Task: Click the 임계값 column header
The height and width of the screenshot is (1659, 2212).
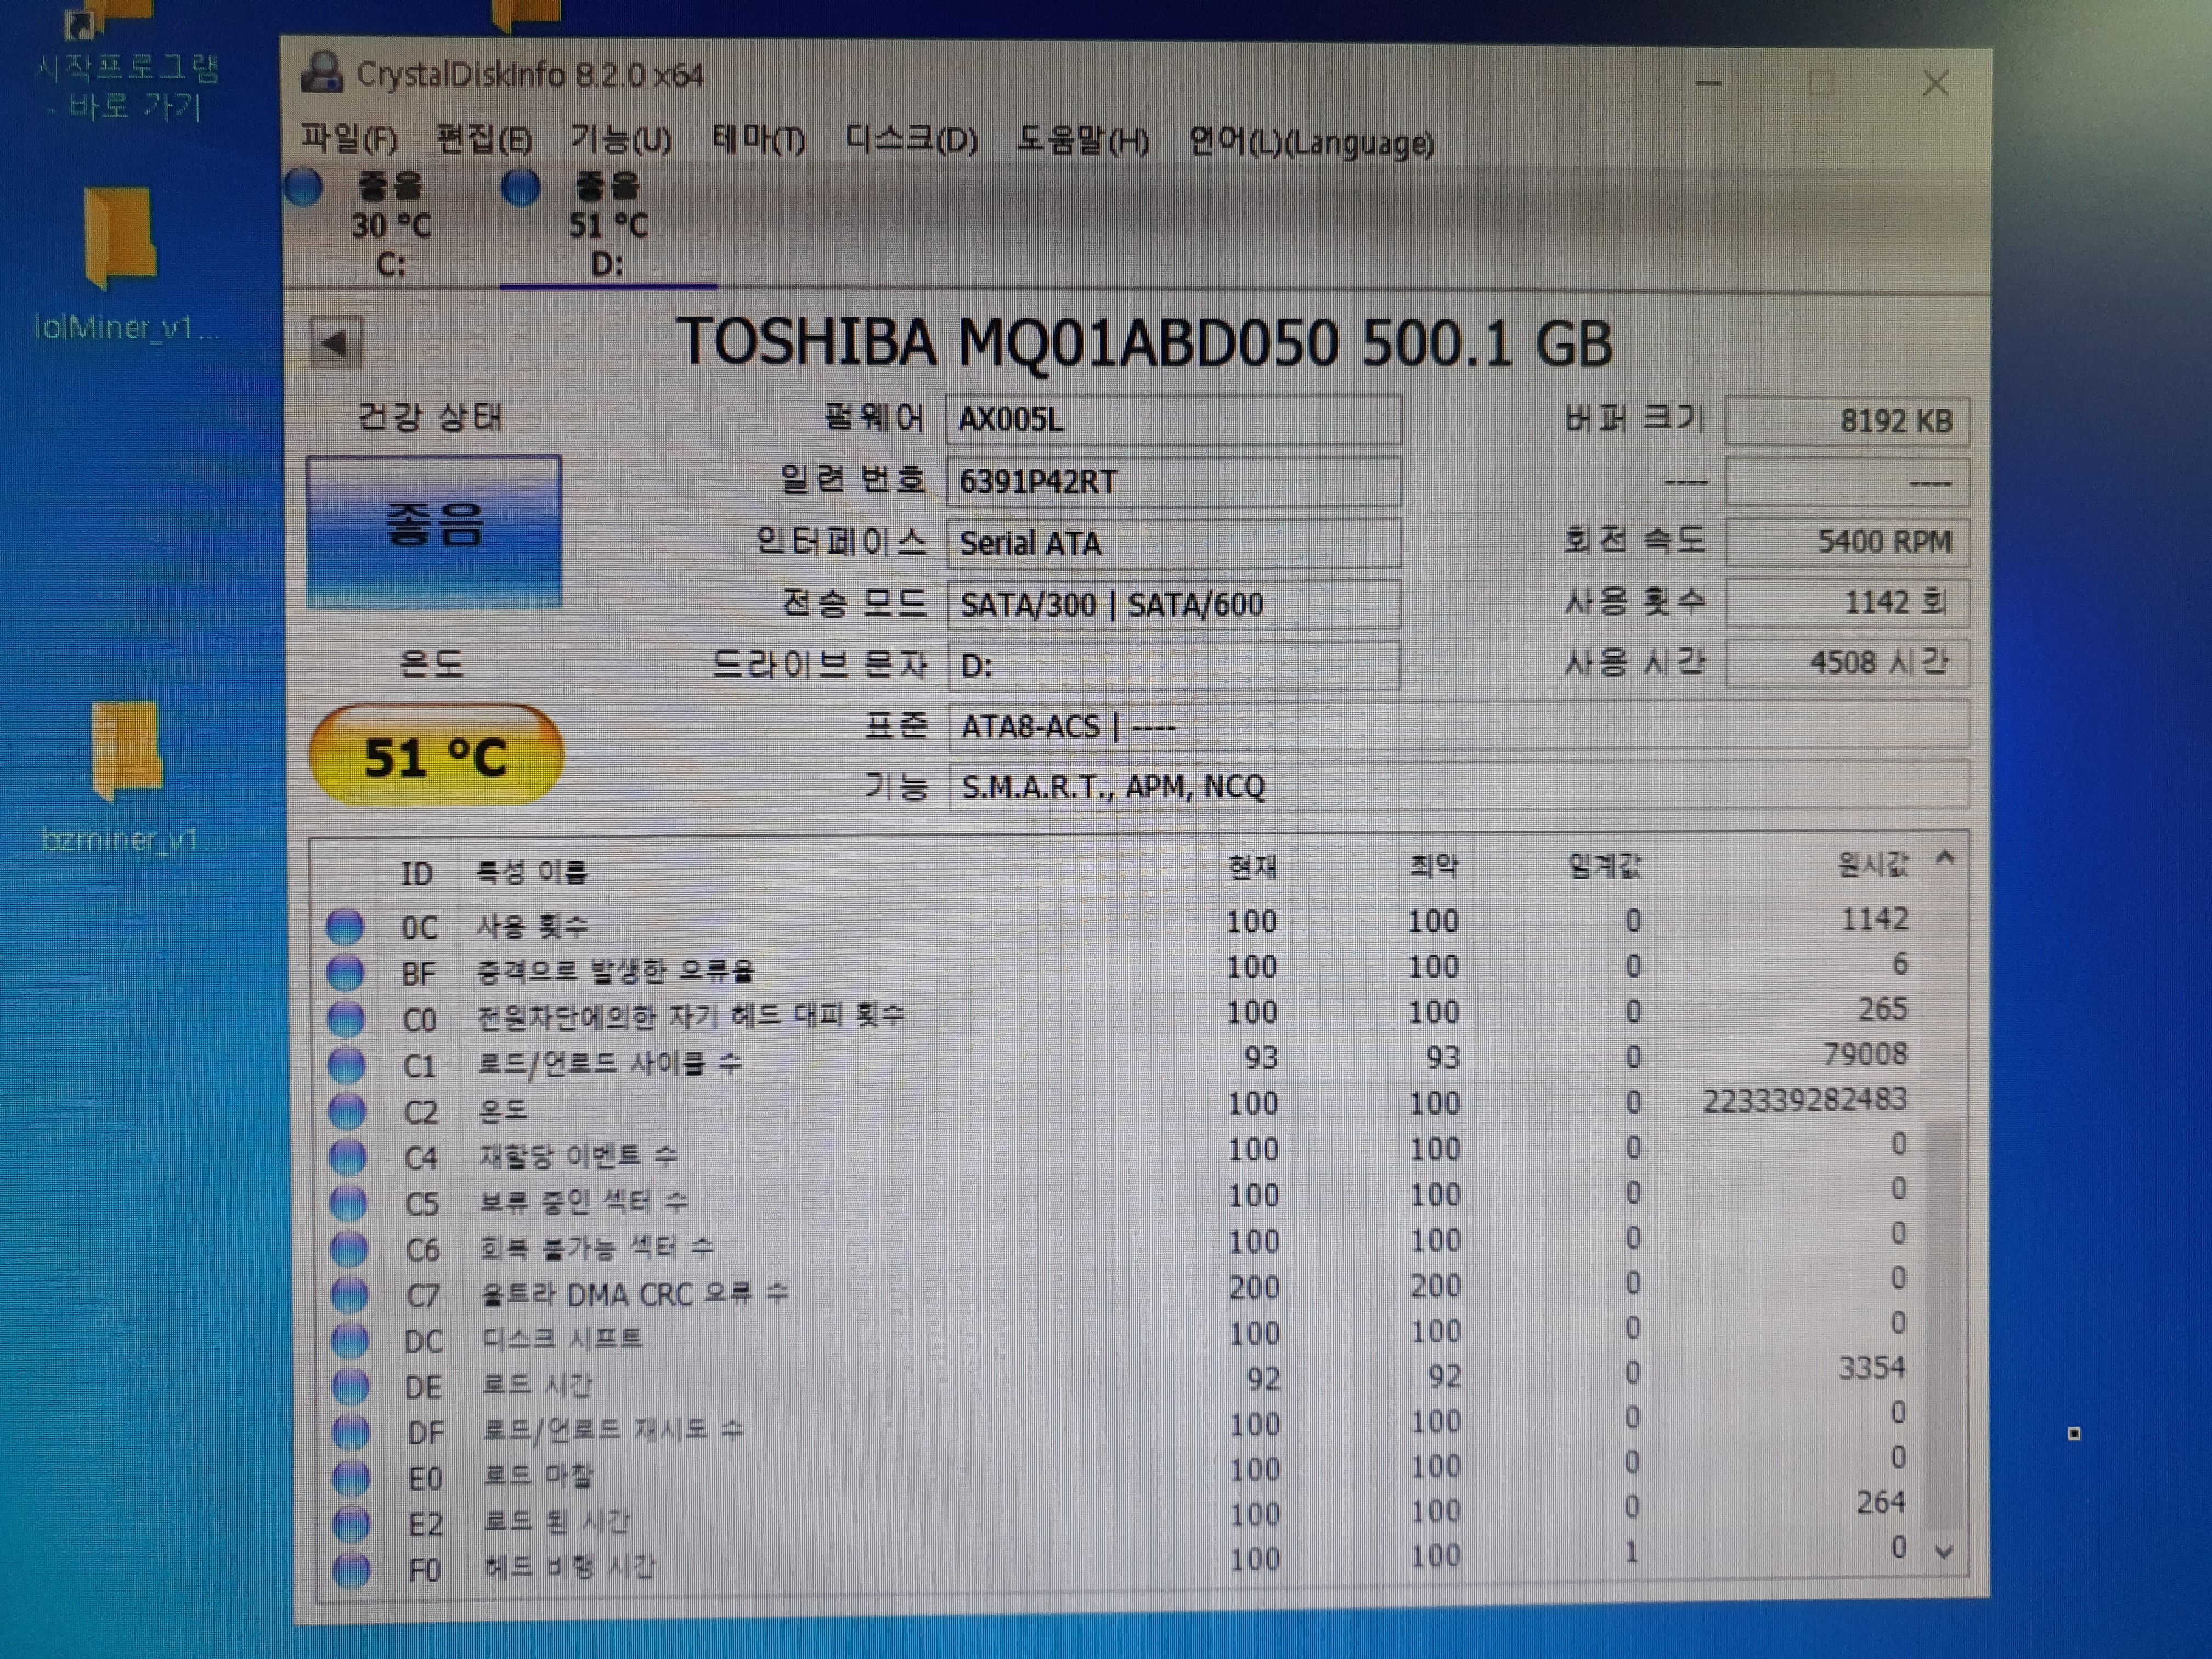Action: [1604, 865]
